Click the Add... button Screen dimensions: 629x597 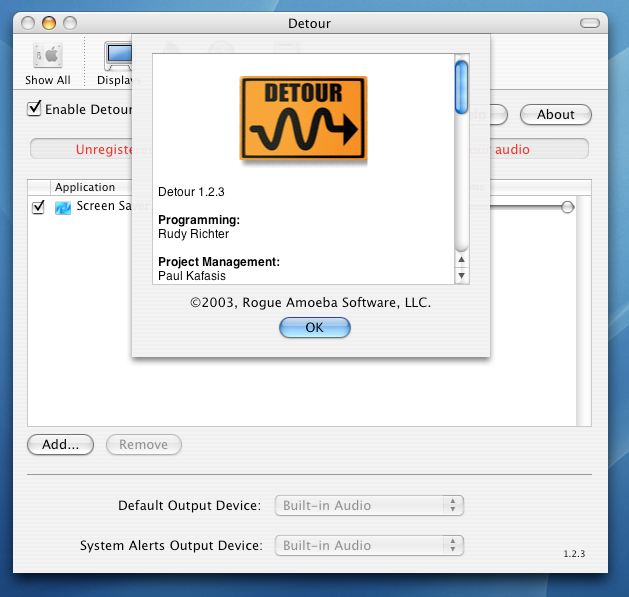(61, 445)
